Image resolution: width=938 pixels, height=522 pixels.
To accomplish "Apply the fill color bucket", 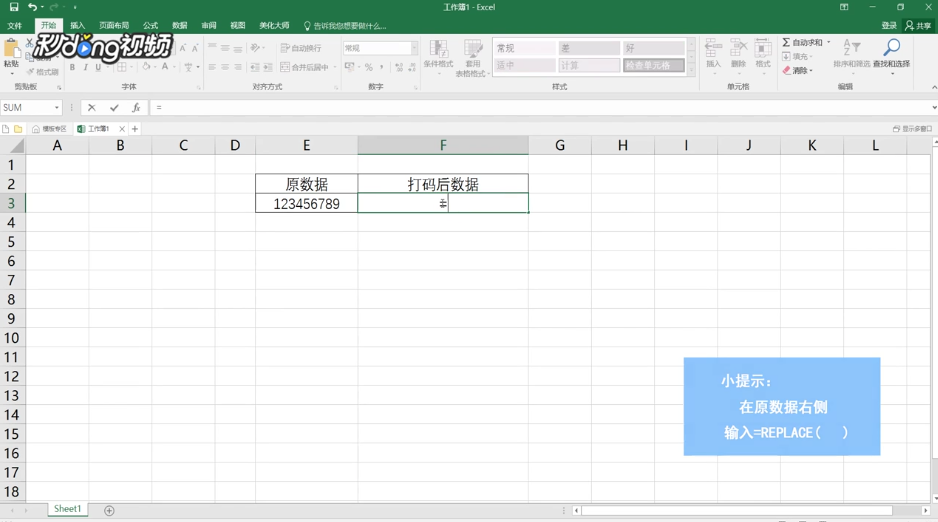I will (147, 67).
